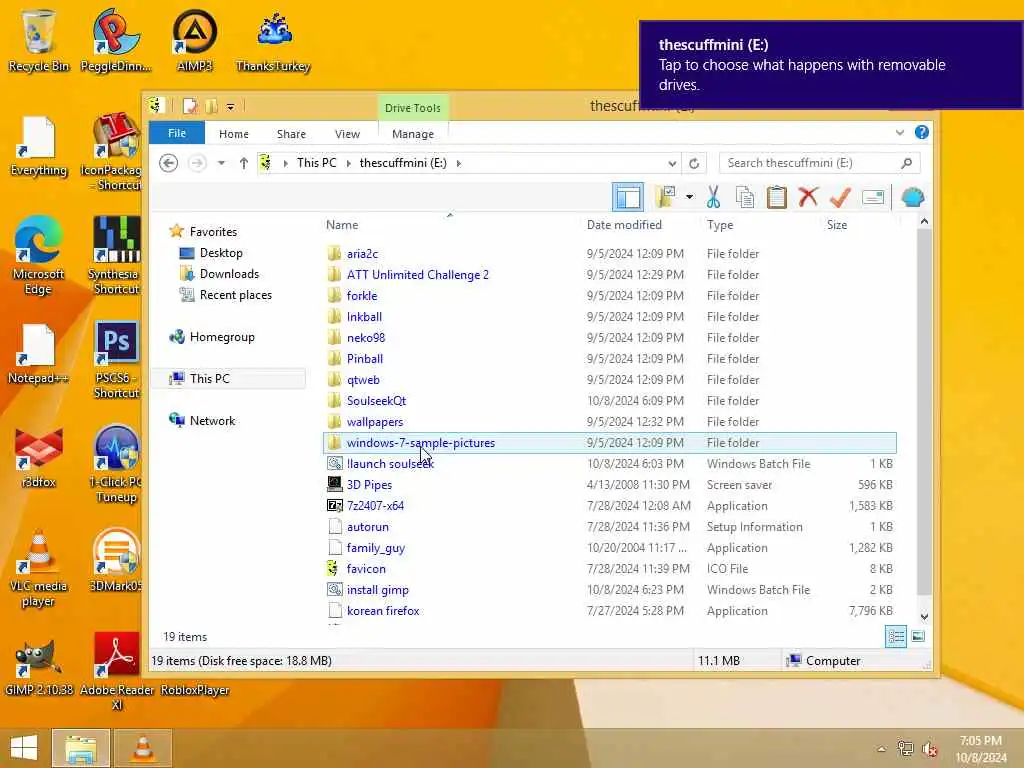Open the Manage ribbon tab
This screenshot has width=1024, height=768.
[413, 134]
